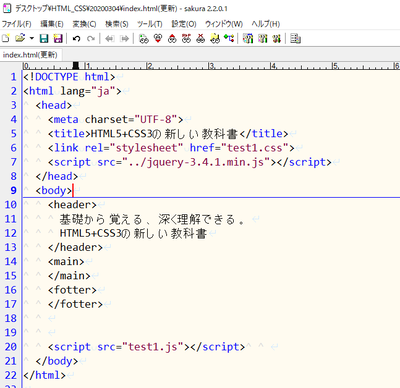Click the Open file folder icon
This screenshot has width=400, height=388.
(x=20, y=38)
